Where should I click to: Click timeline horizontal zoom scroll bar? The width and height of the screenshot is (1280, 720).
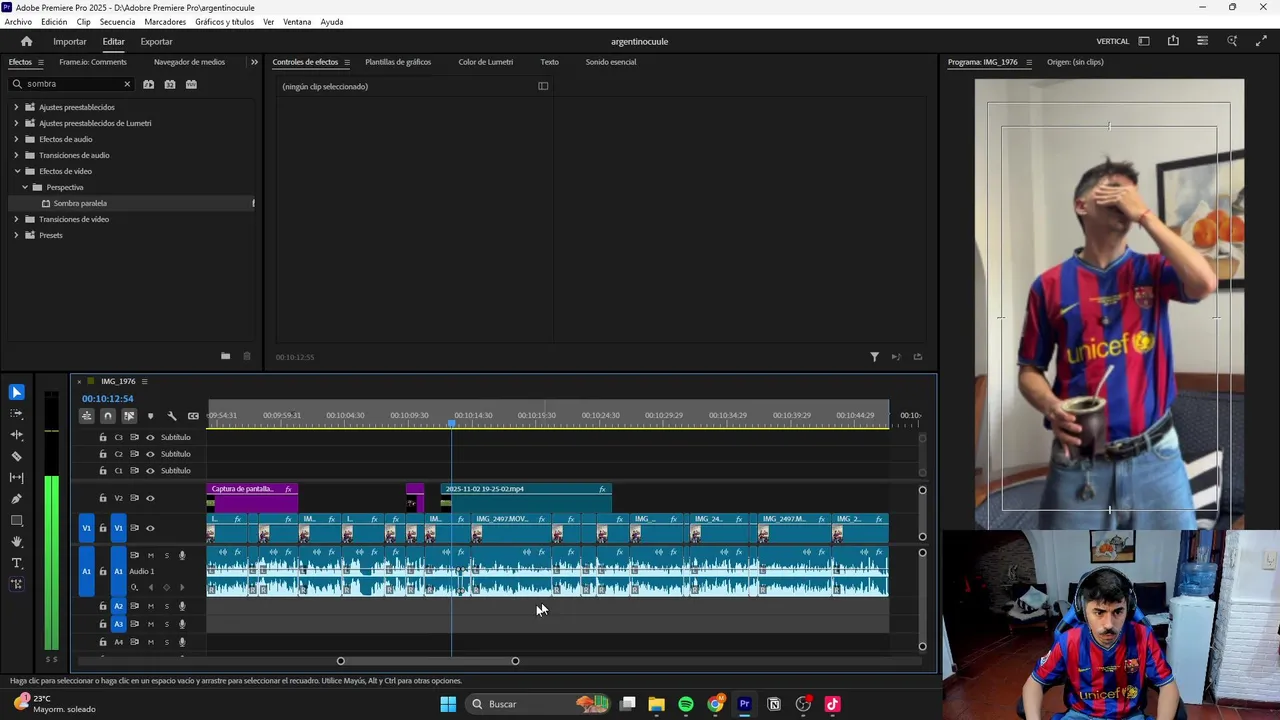pyautogui.click(x=428, y=661)
